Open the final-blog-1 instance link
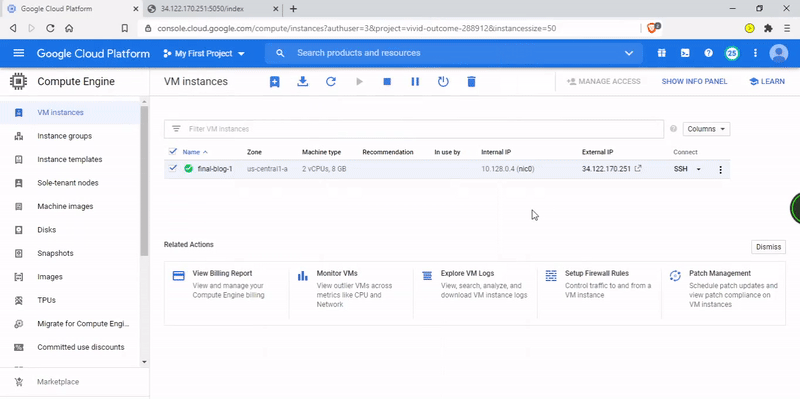The width and height of the screenshot is (800, 399). click(x=215, y=169)
